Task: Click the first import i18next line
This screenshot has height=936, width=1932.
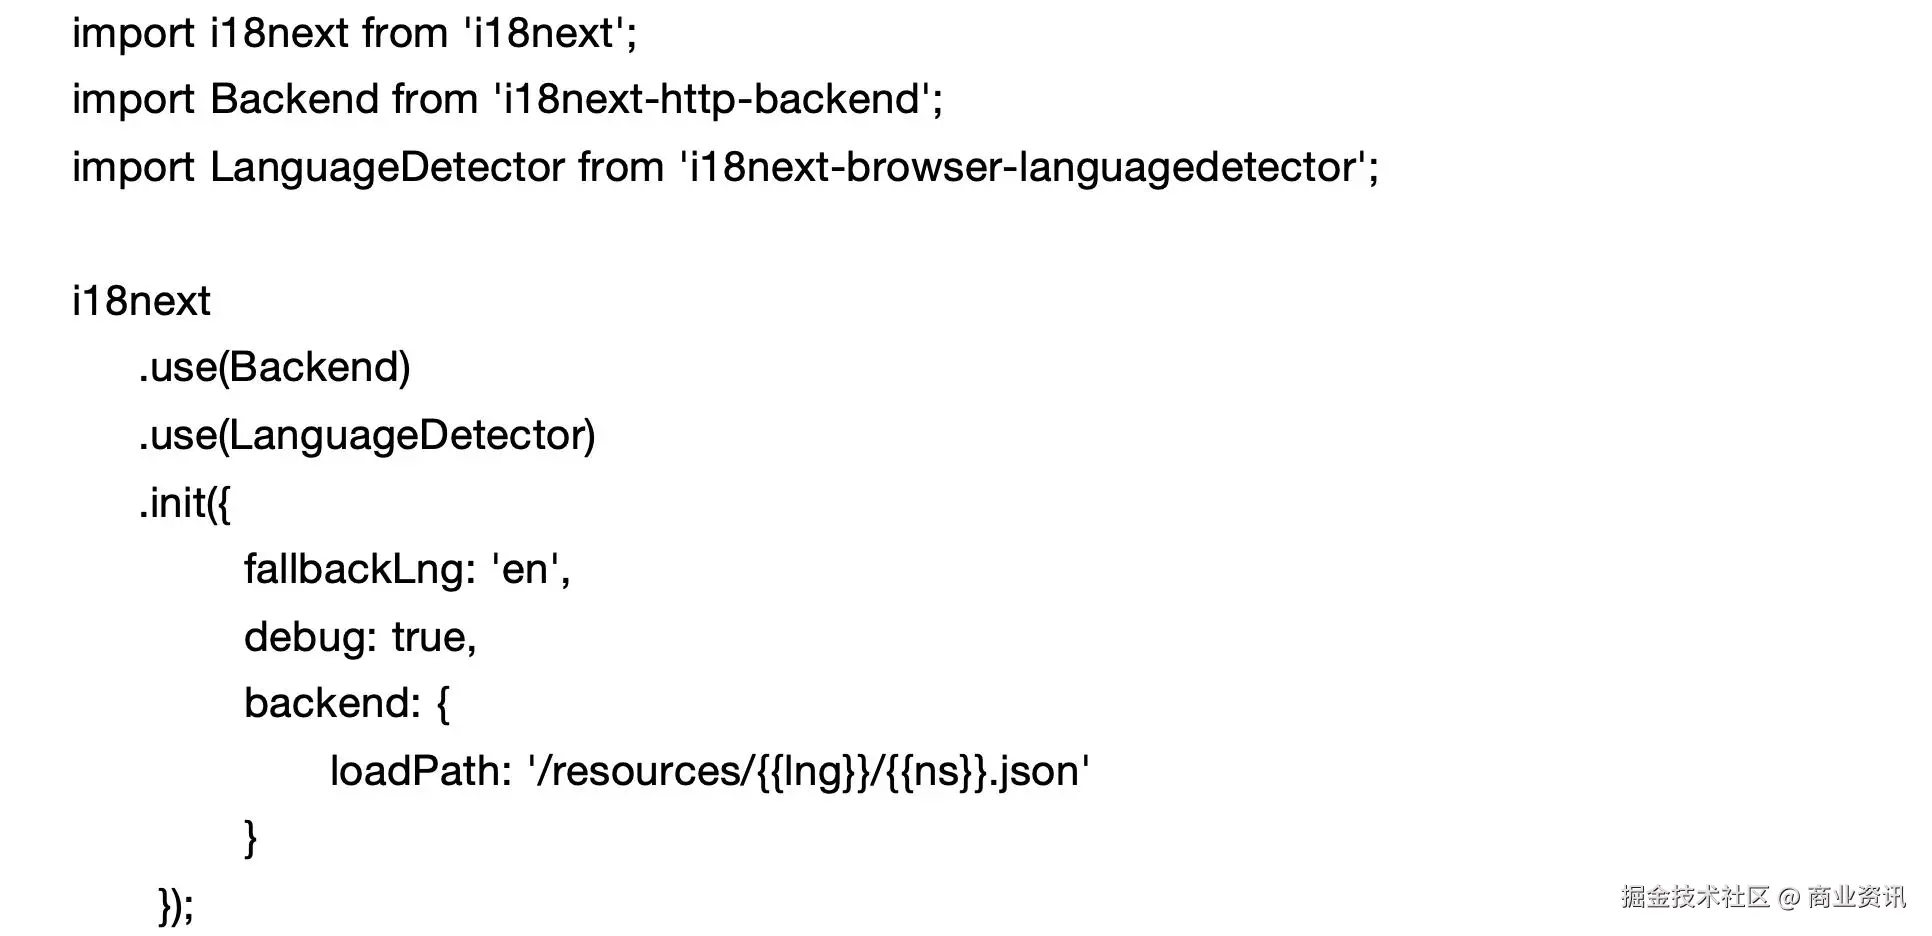Action: click(354, 34)
